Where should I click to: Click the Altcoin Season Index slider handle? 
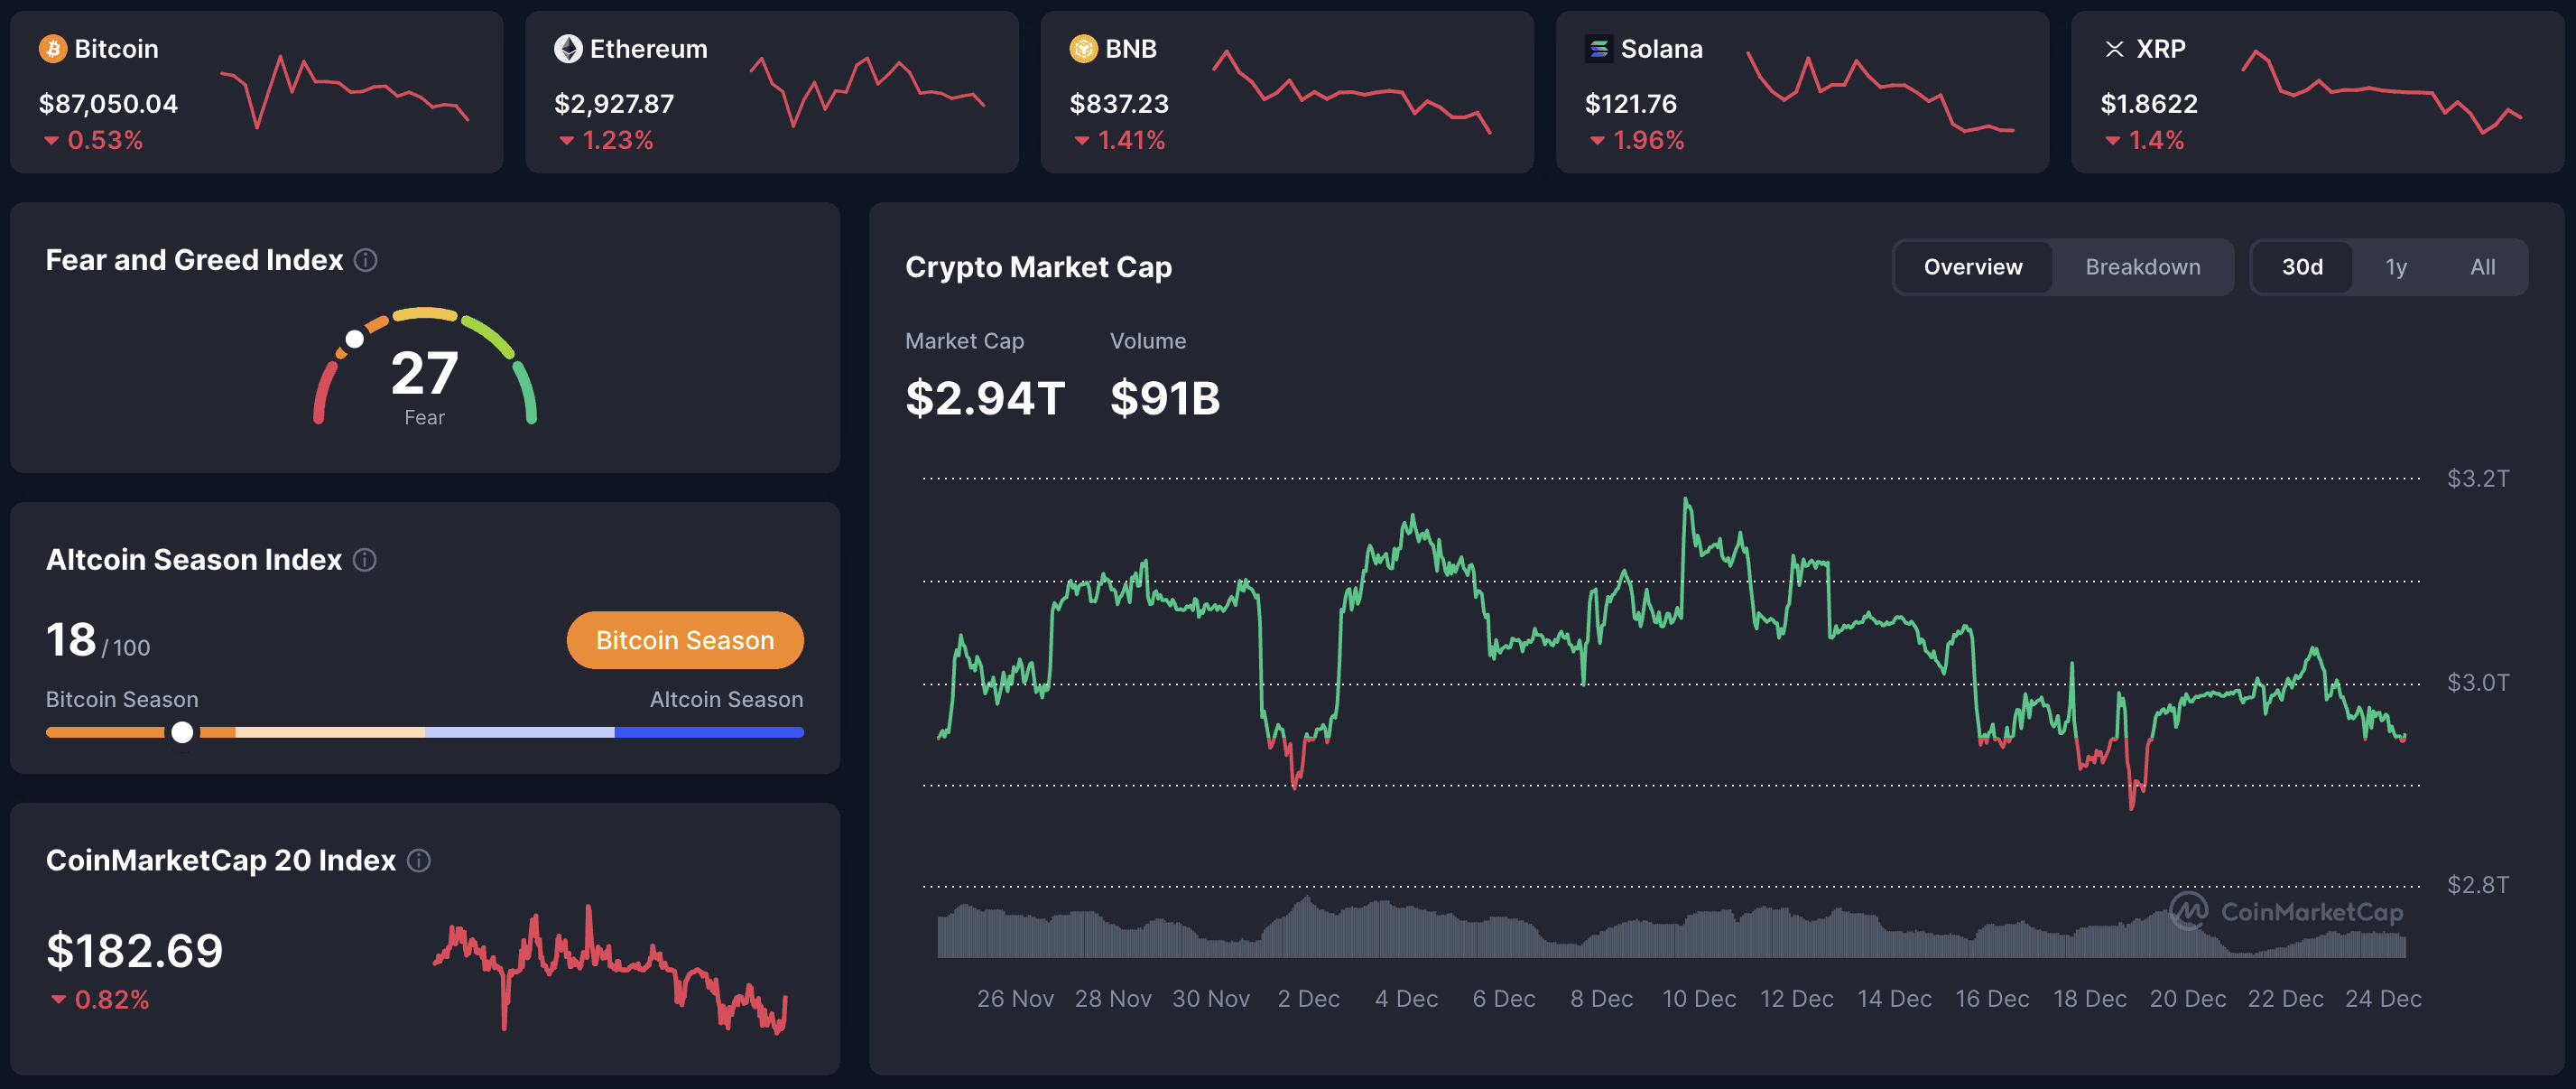(183, 732)
